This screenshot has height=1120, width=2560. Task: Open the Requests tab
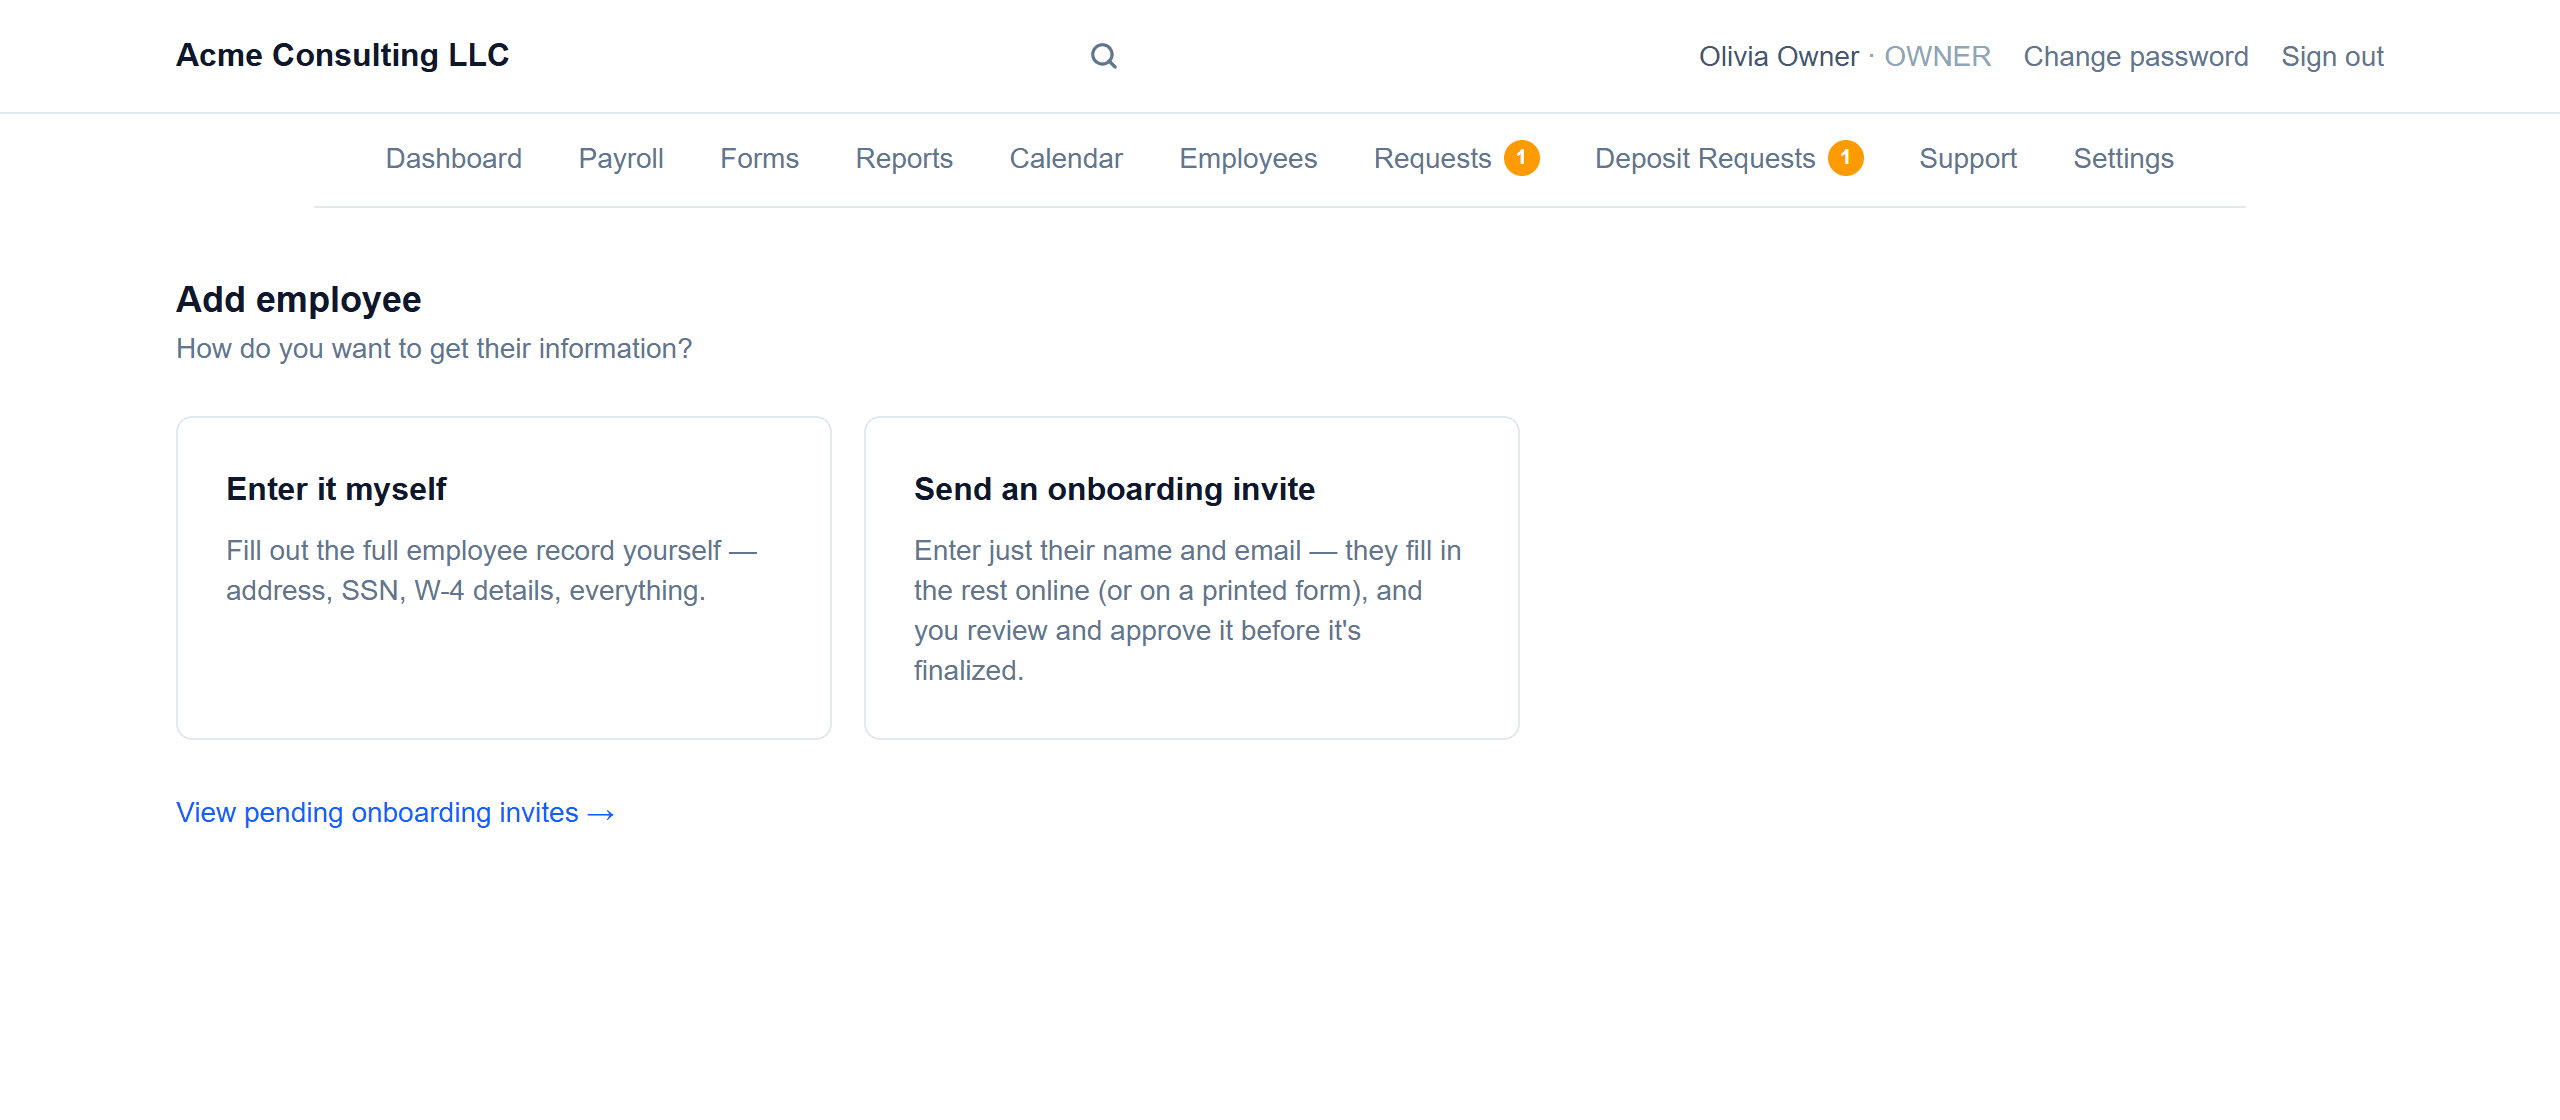(x=1456, y=158)
